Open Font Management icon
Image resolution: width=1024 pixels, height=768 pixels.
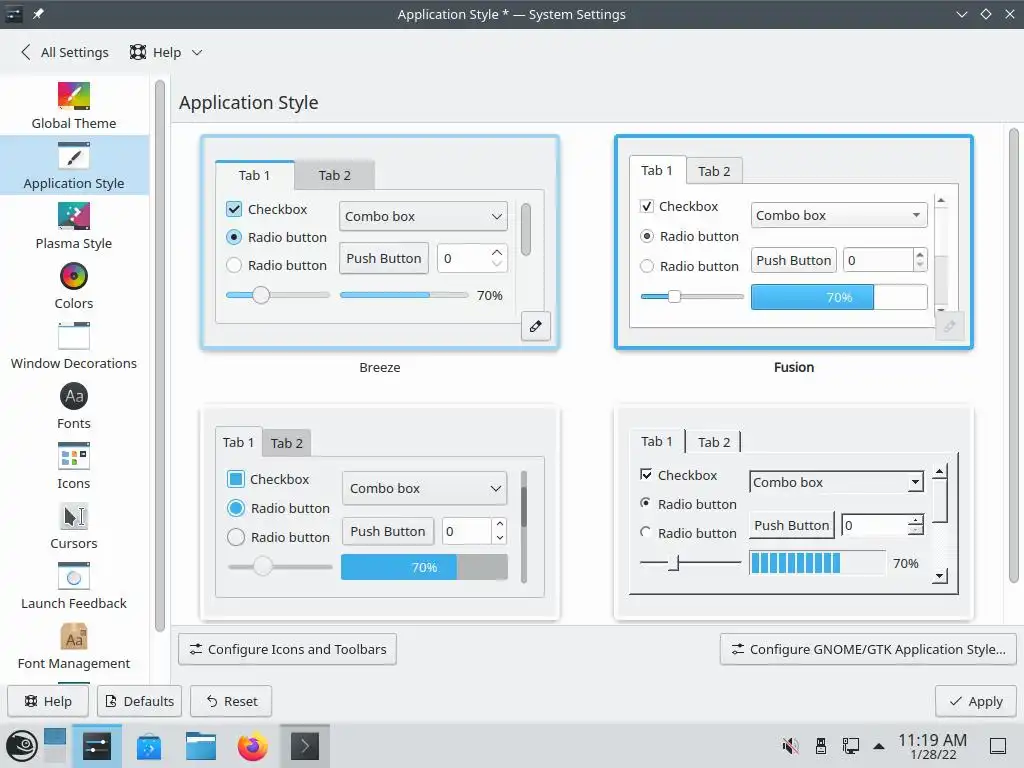[74, 637]
